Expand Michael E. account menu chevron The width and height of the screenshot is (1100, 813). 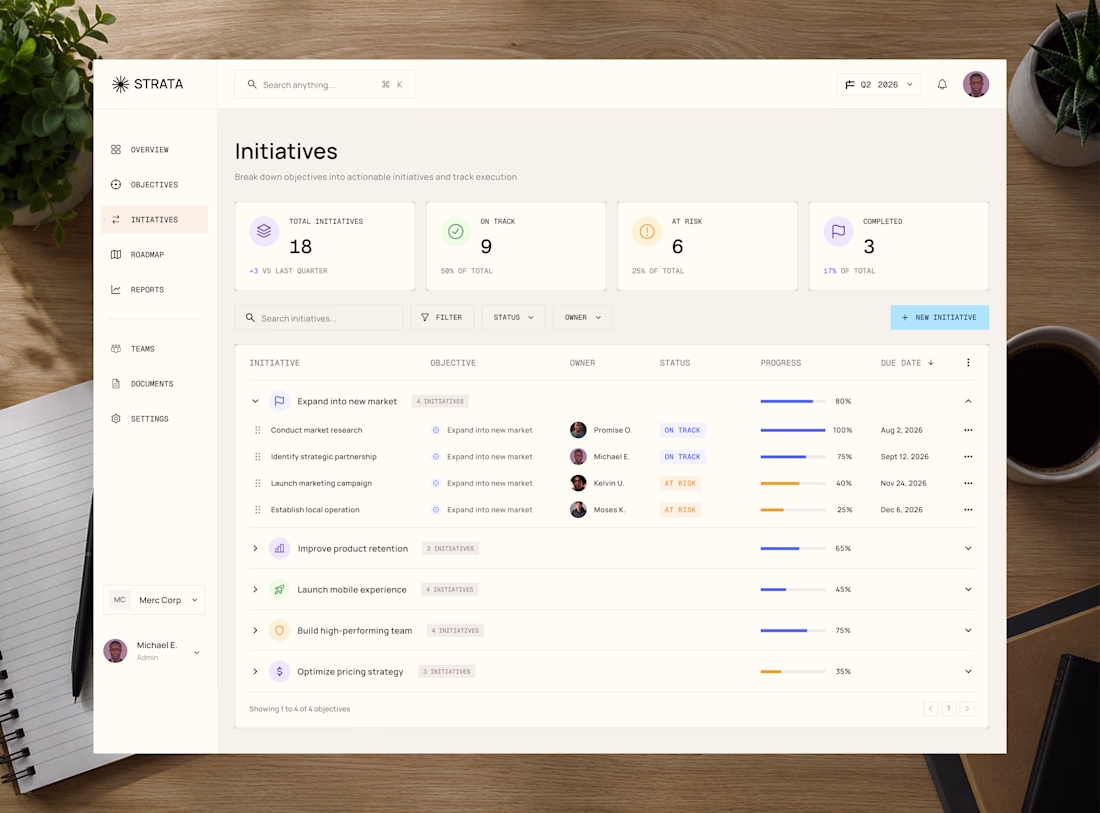[196, 652]
